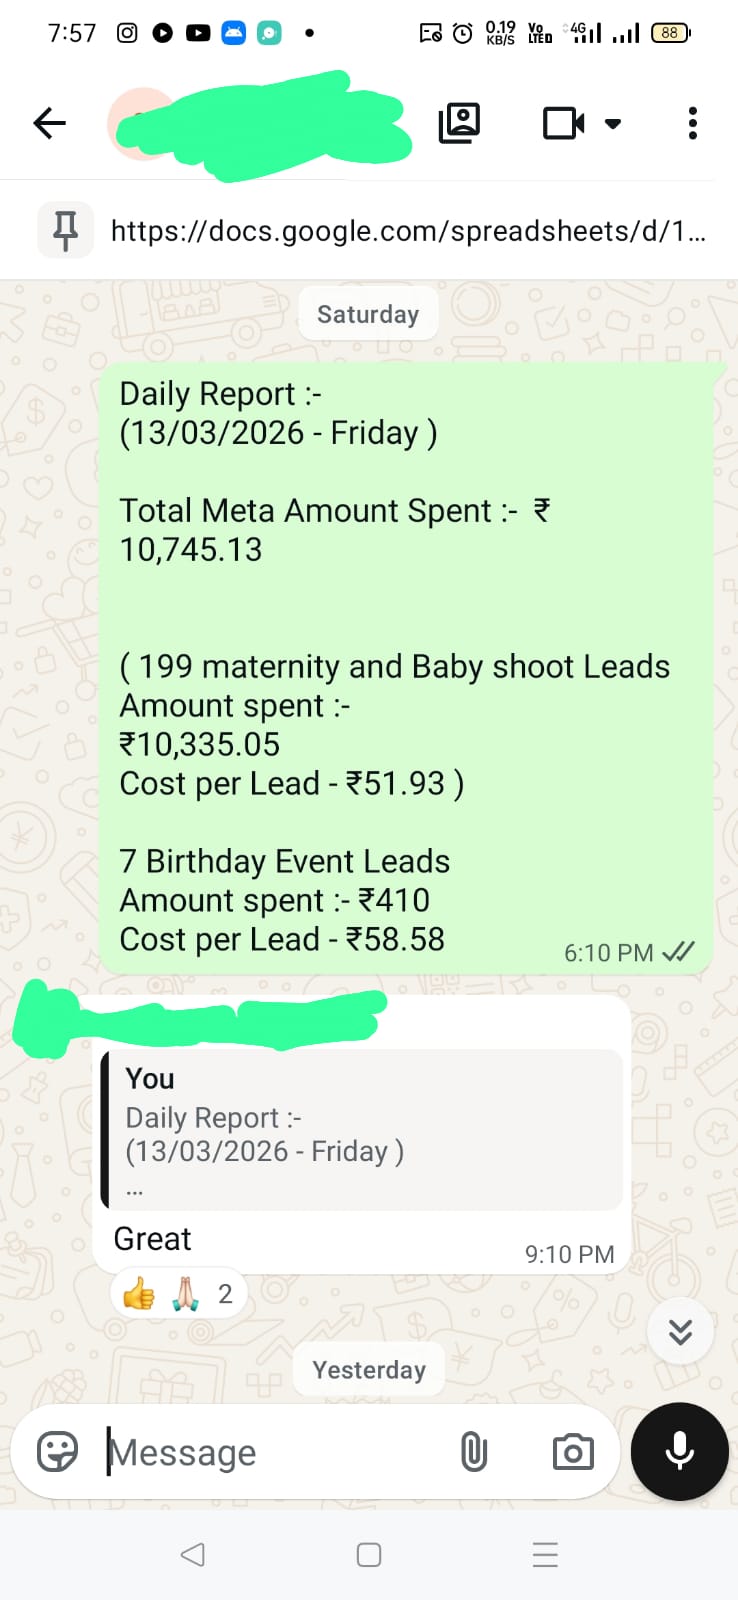Open the three-dot more options menu

pos(692,123)
